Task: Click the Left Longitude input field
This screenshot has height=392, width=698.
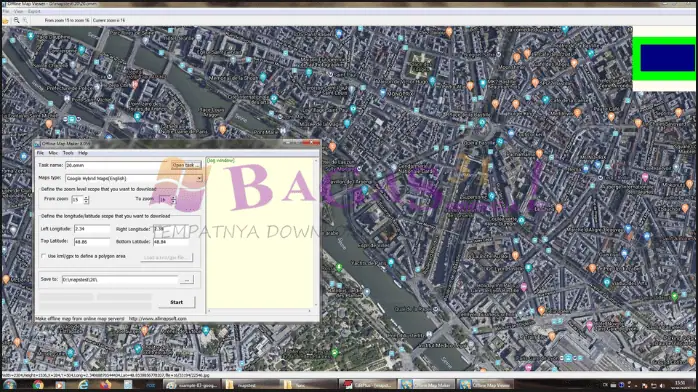Action: (92, 229)
